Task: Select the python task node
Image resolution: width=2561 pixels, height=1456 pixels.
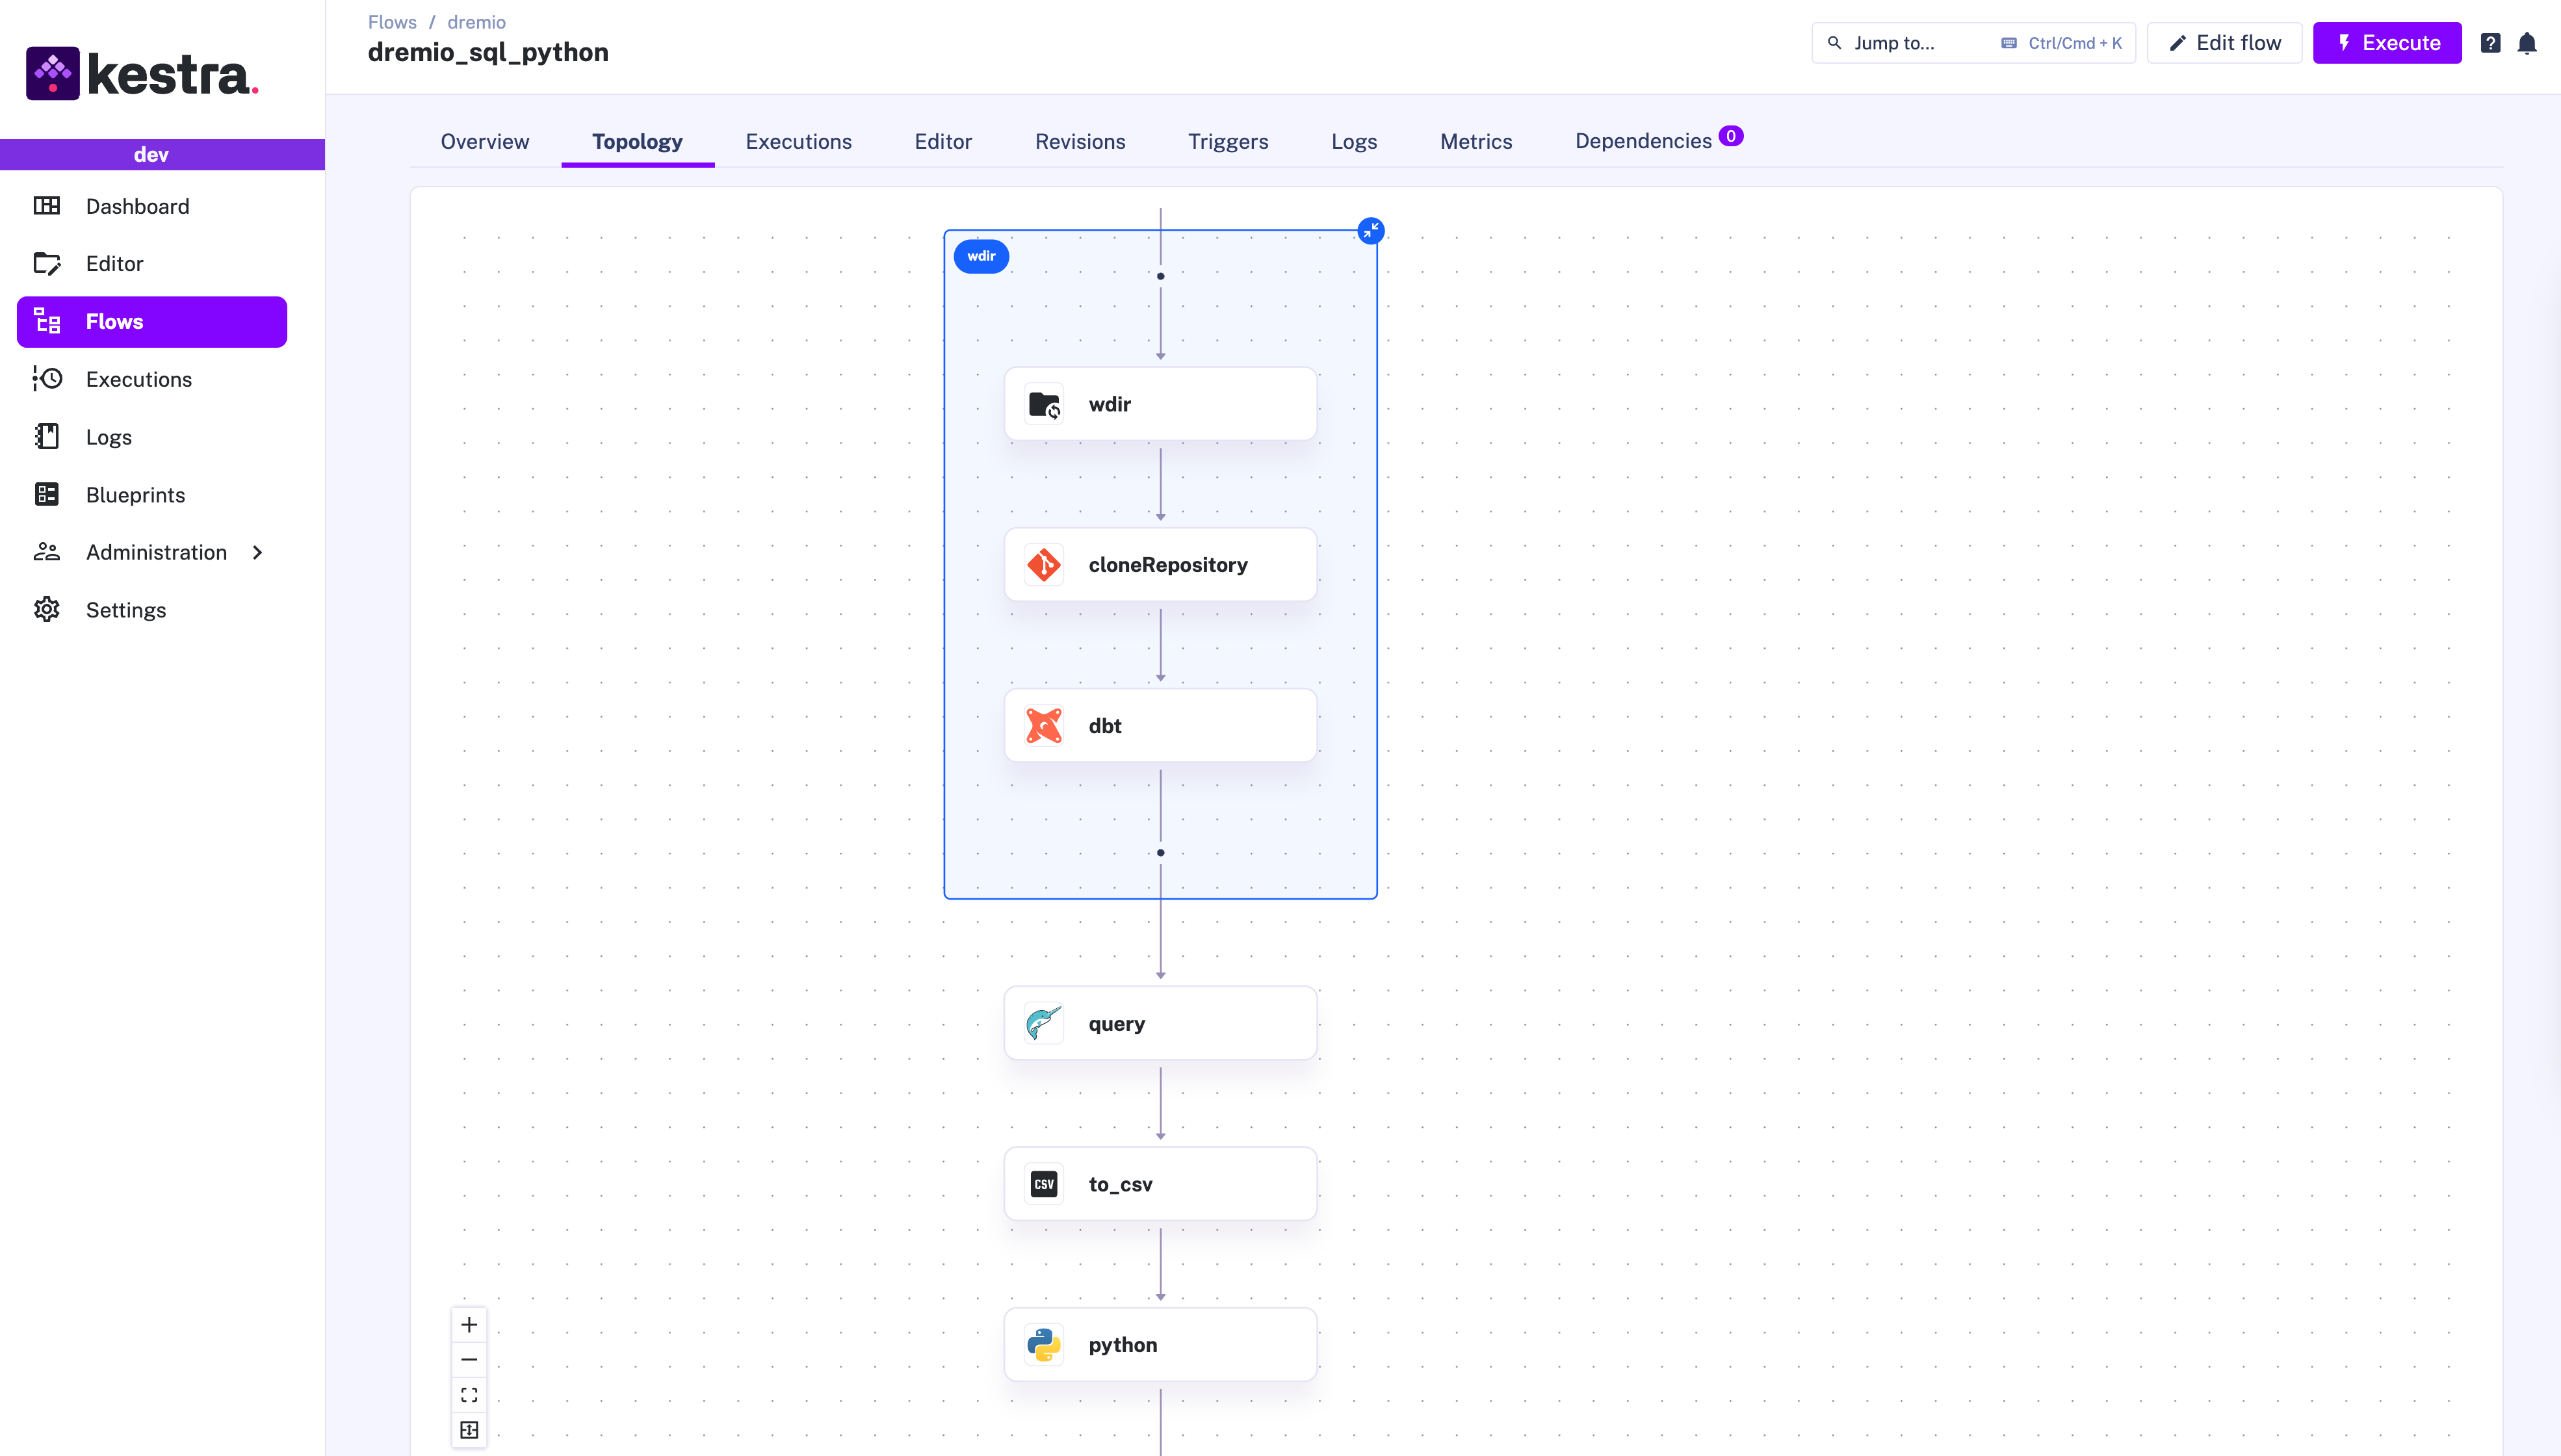Action: click(1160, 1345)
